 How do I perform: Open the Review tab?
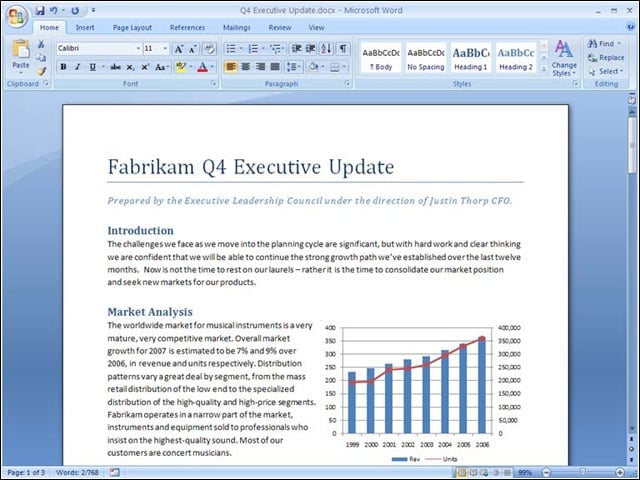coord(280,28)
